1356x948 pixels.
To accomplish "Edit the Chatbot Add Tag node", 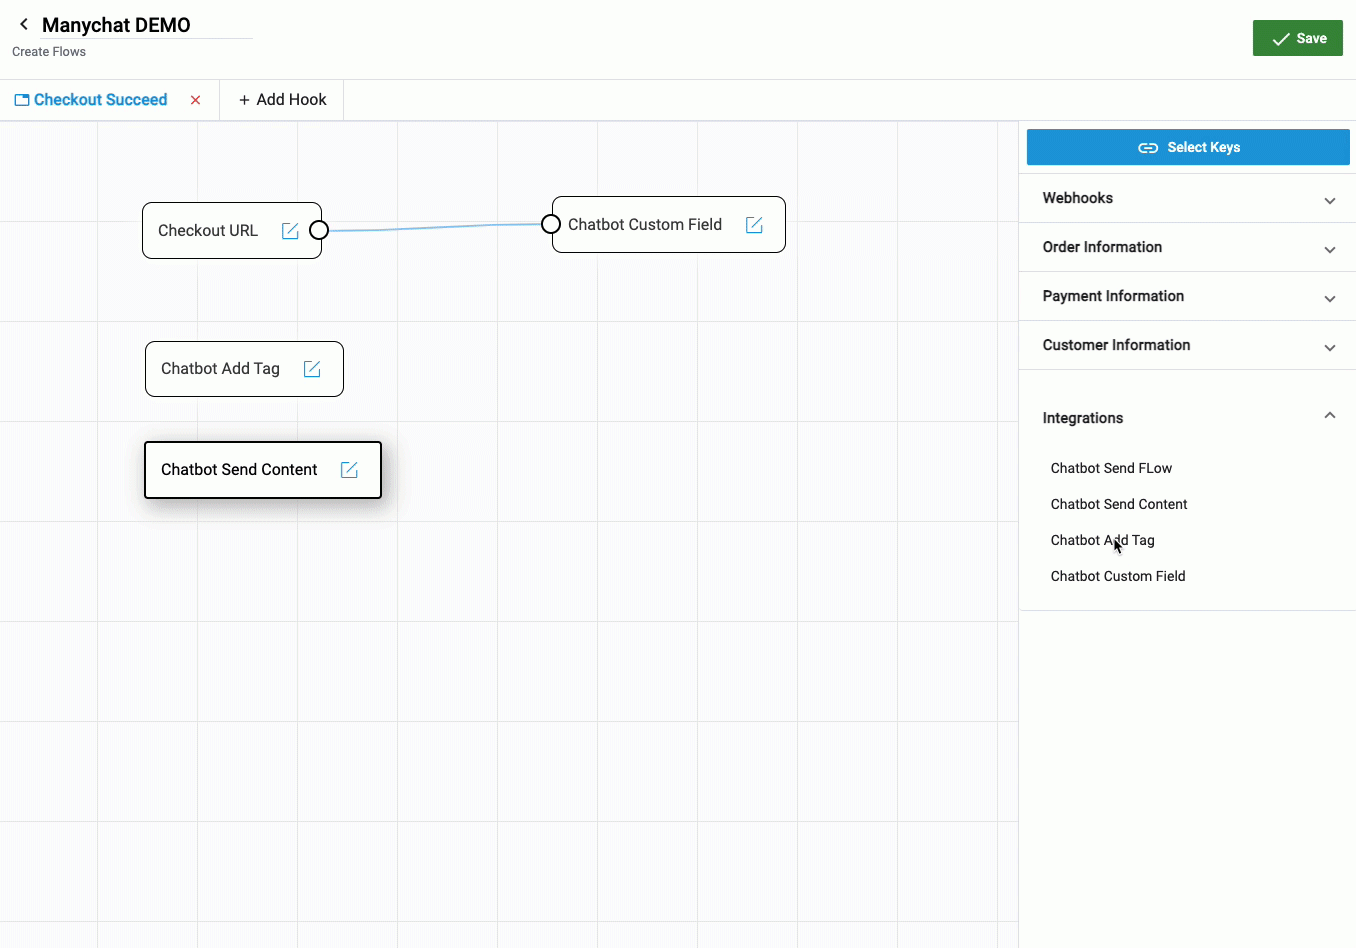I will pyautogui.click(x=312, y=369).
